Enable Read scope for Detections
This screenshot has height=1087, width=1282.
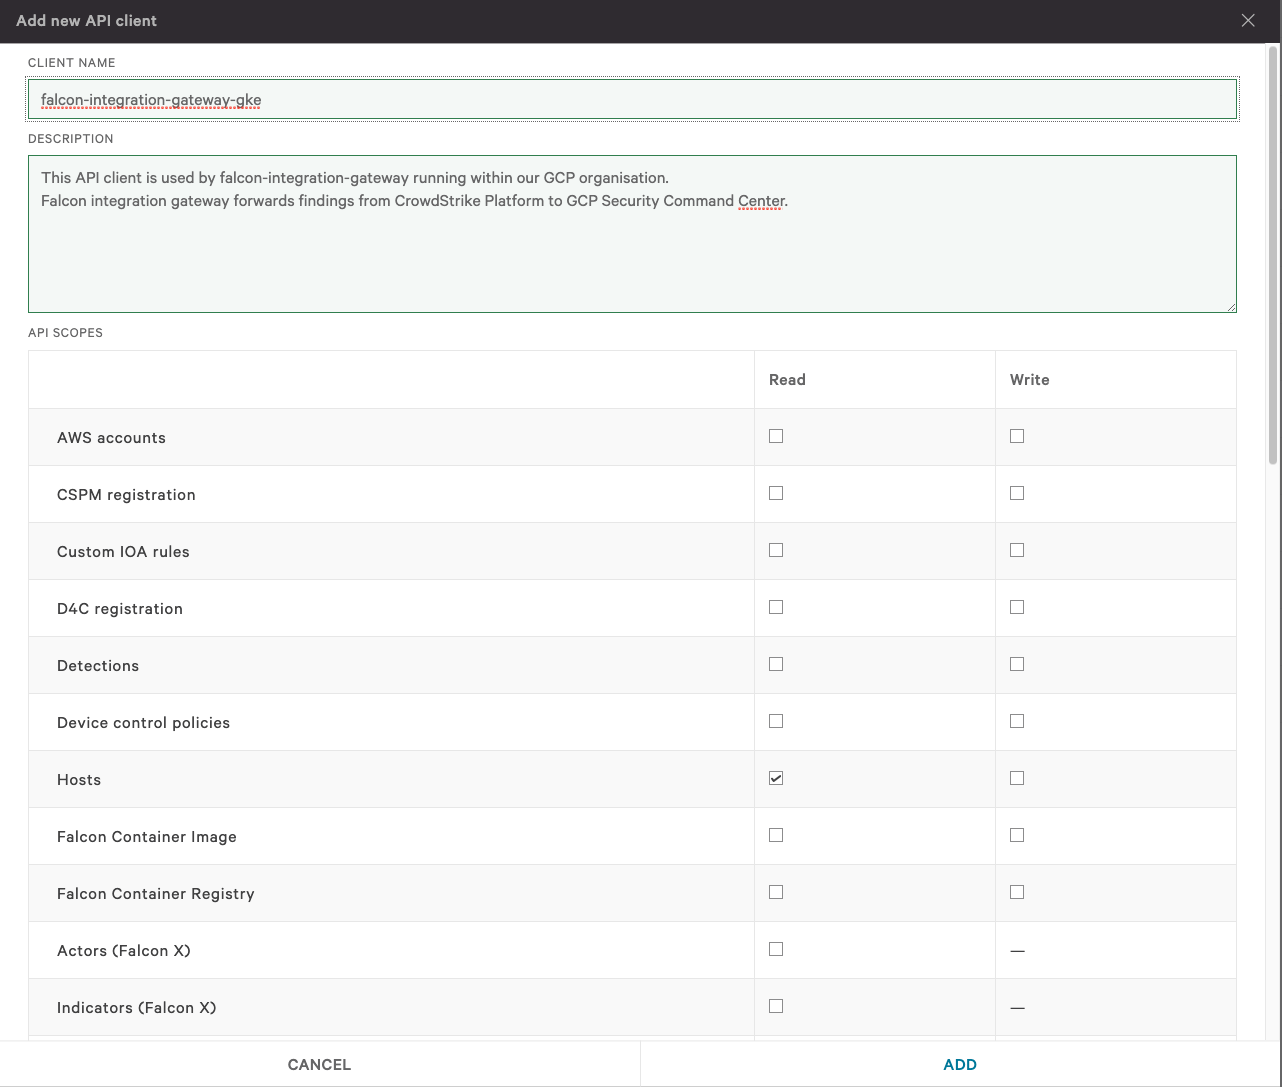(x=776, y=664)
